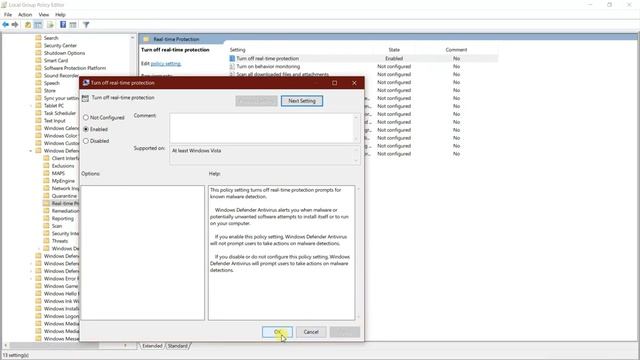
Task: Click the Comment column header in the list
Action: tap(456, 50)
